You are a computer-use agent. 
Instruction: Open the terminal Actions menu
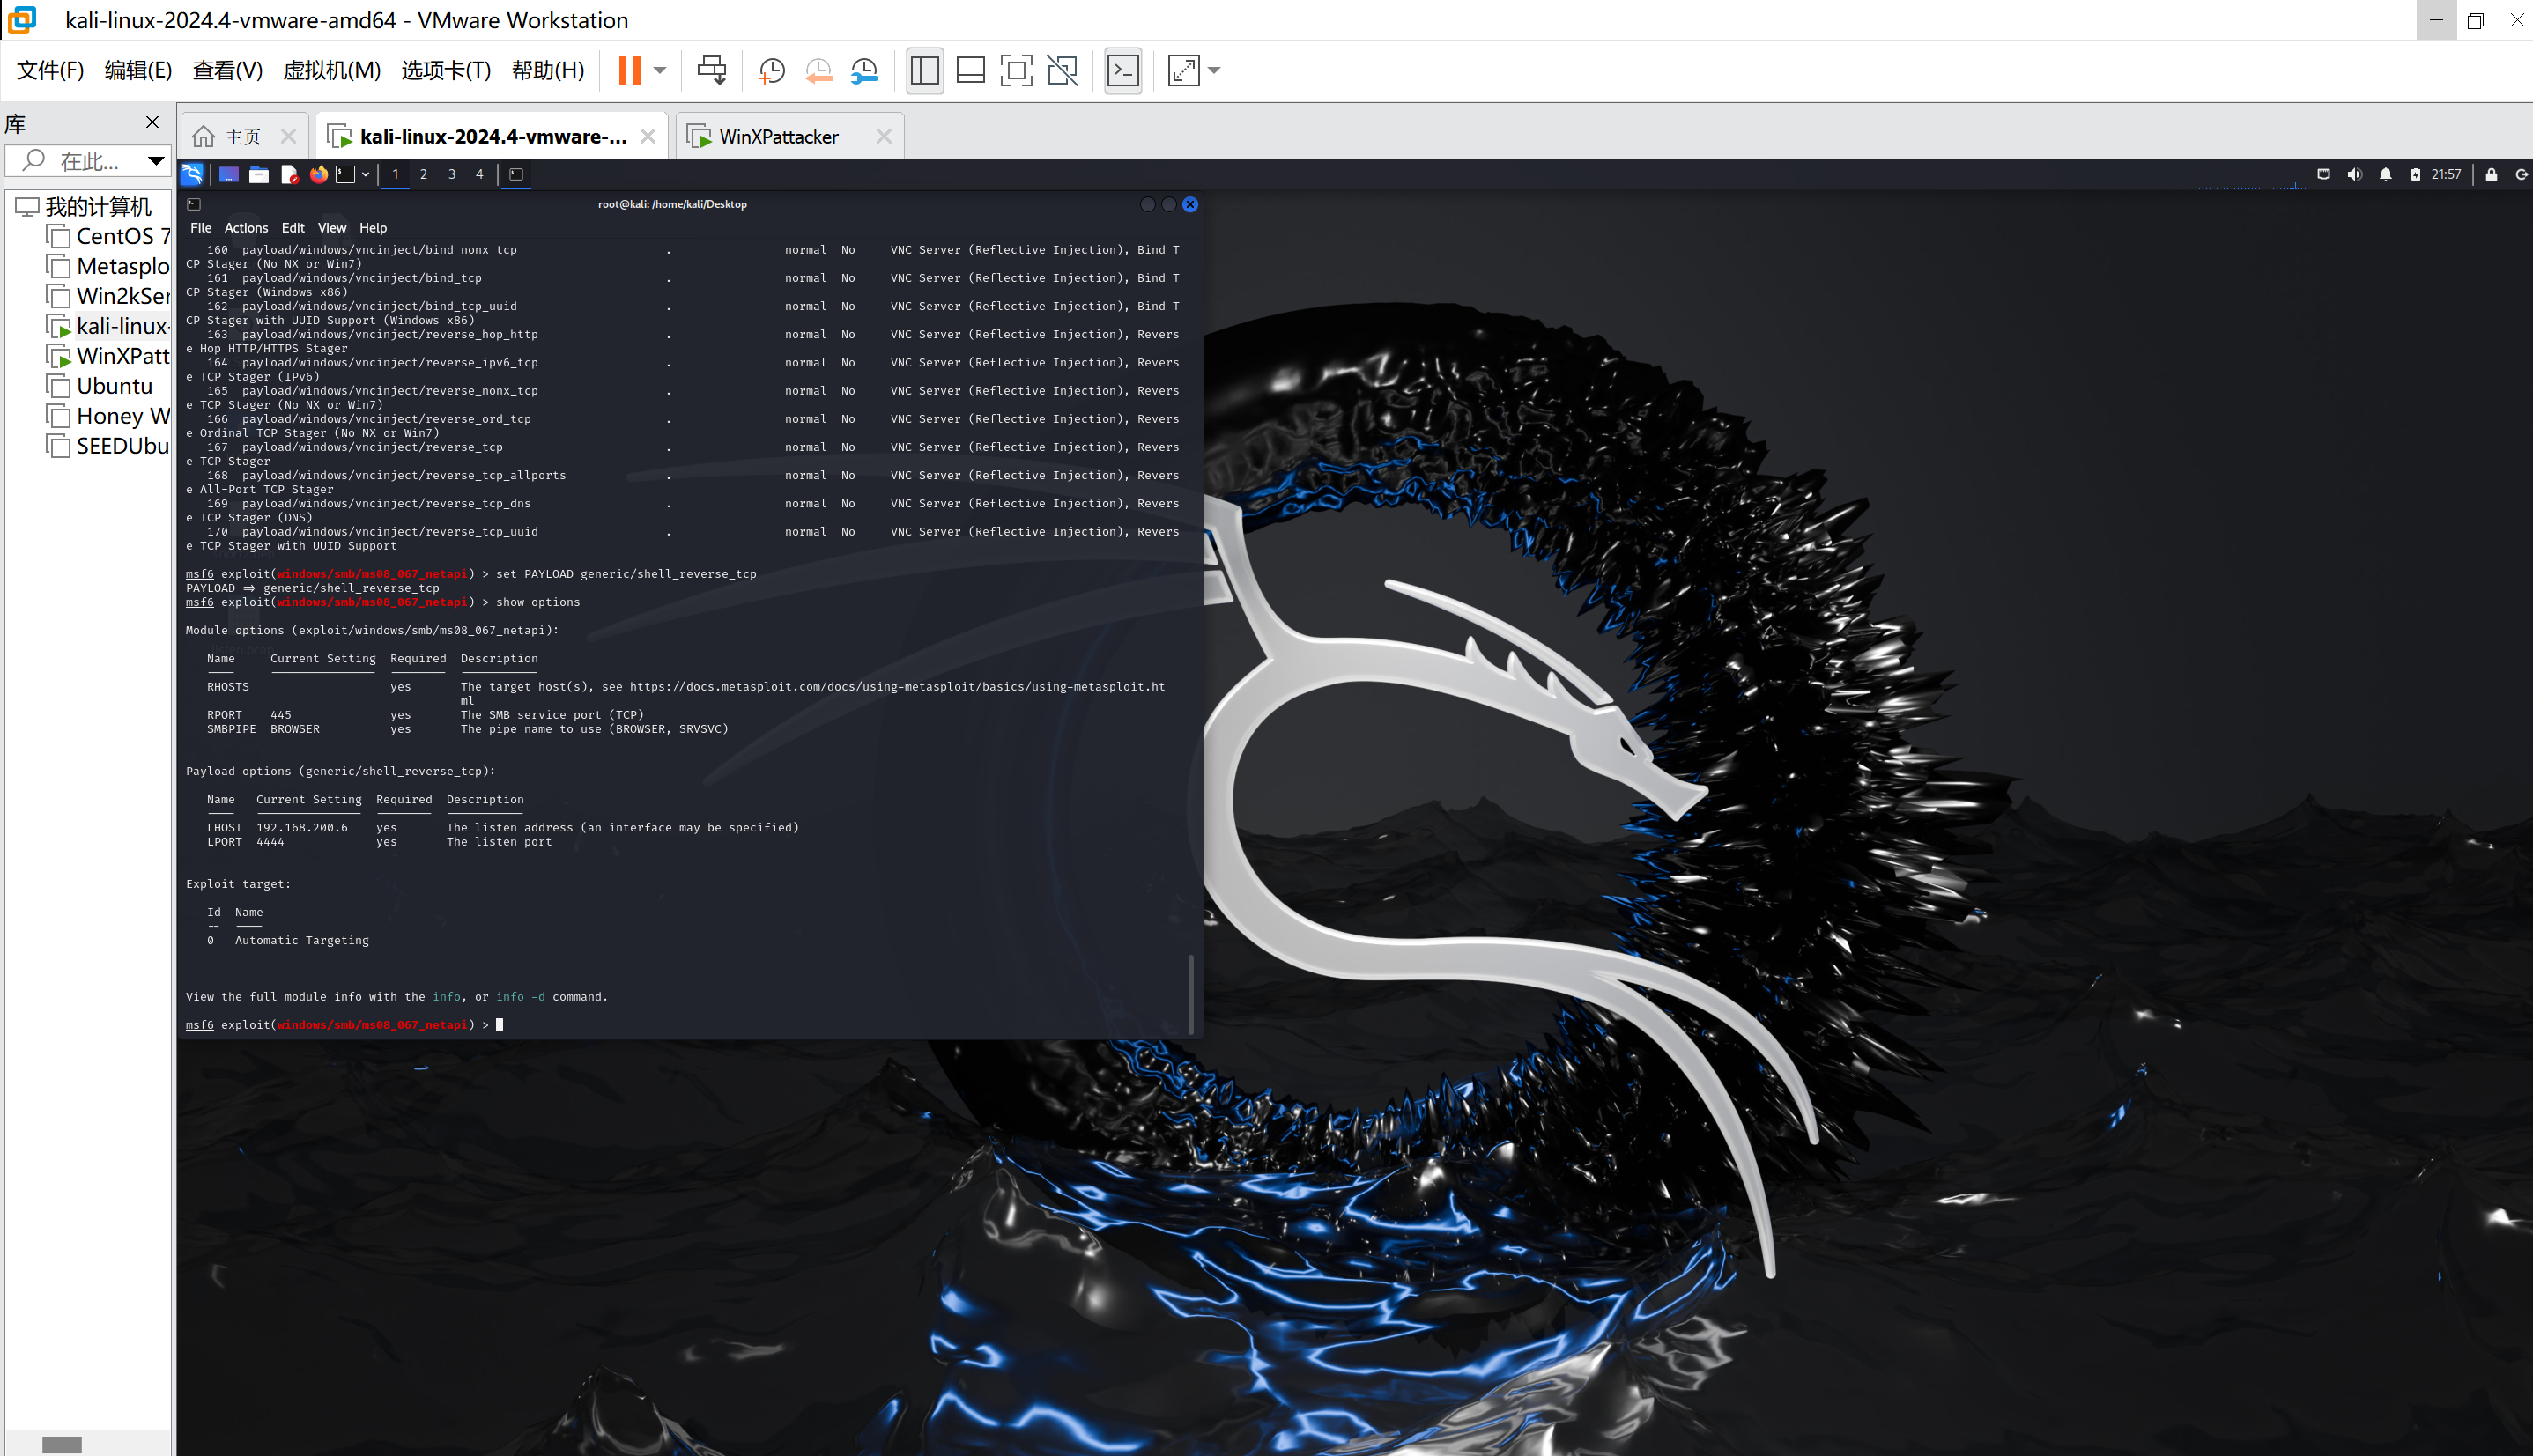(245, 228)
